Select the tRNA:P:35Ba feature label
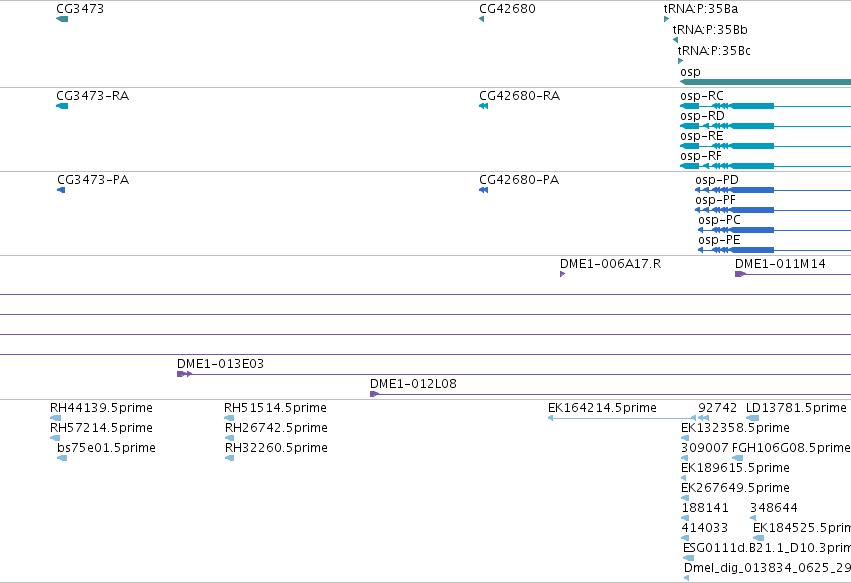Viewport: 851px width, 583px height. 701,9
